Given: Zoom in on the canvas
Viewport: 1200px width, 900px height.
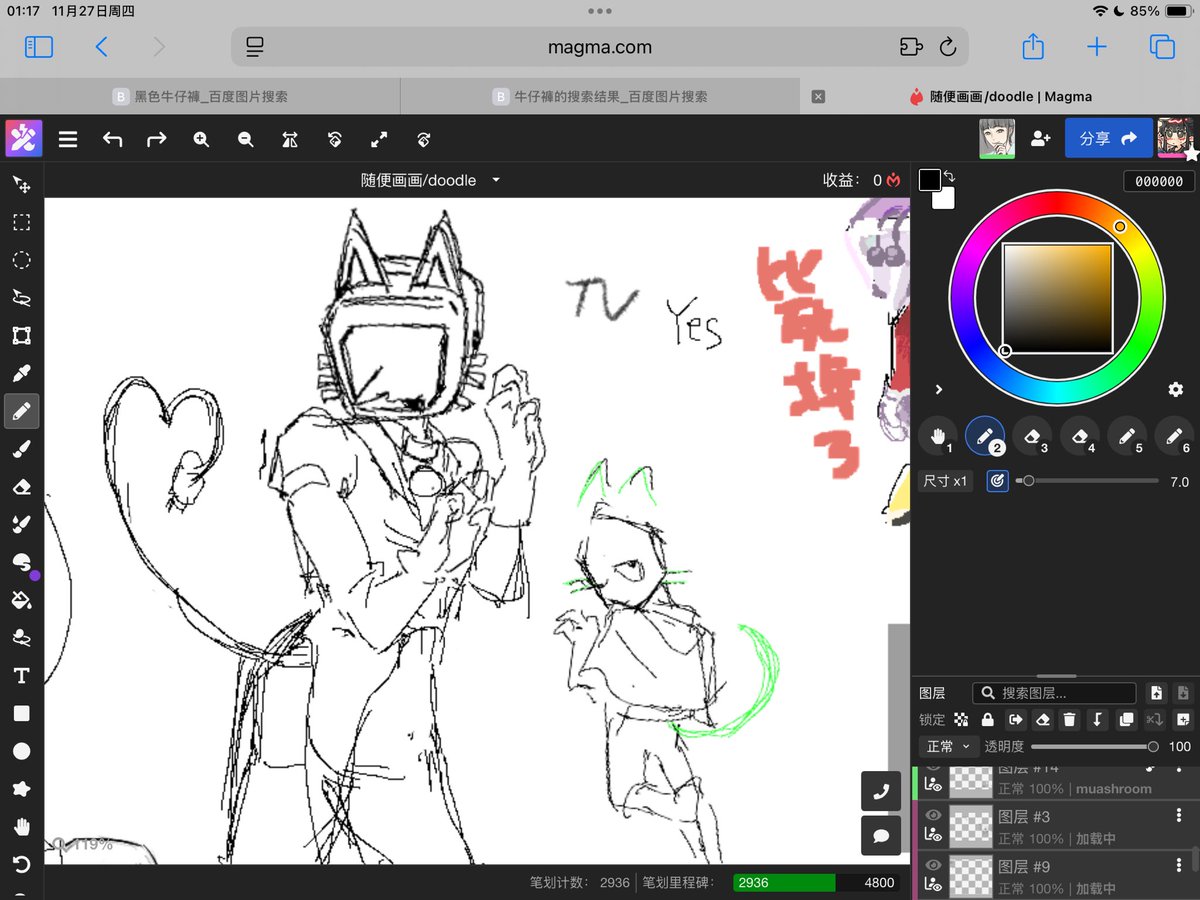Looking at the screenshot, I should click(201, 140).
